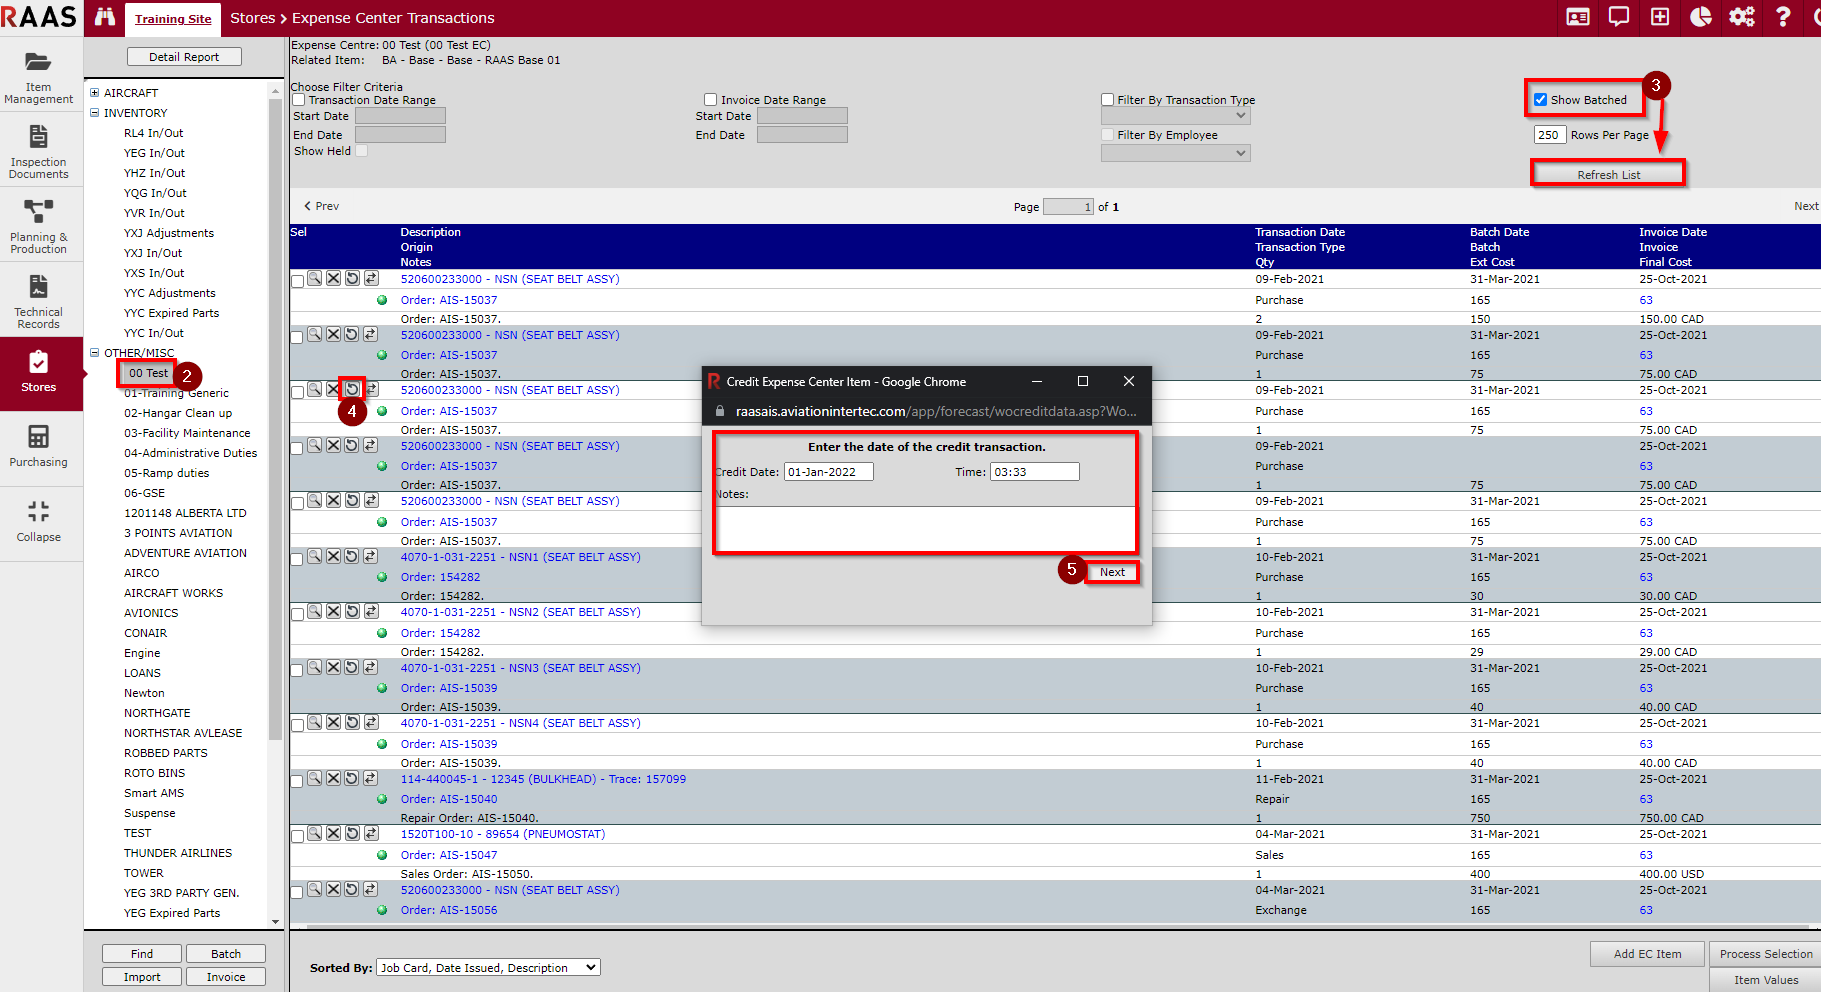The image size is (1821, 992).
Task: Uncheck the Show Batched checkbox
Action: 1540,100
